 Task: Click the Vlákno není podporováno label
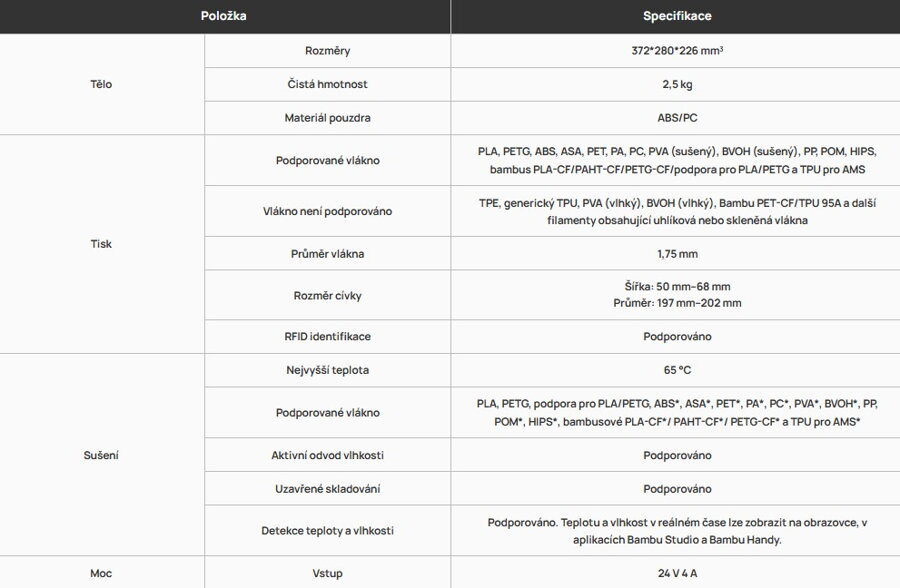pyautogui.click(x=327, y=211)
